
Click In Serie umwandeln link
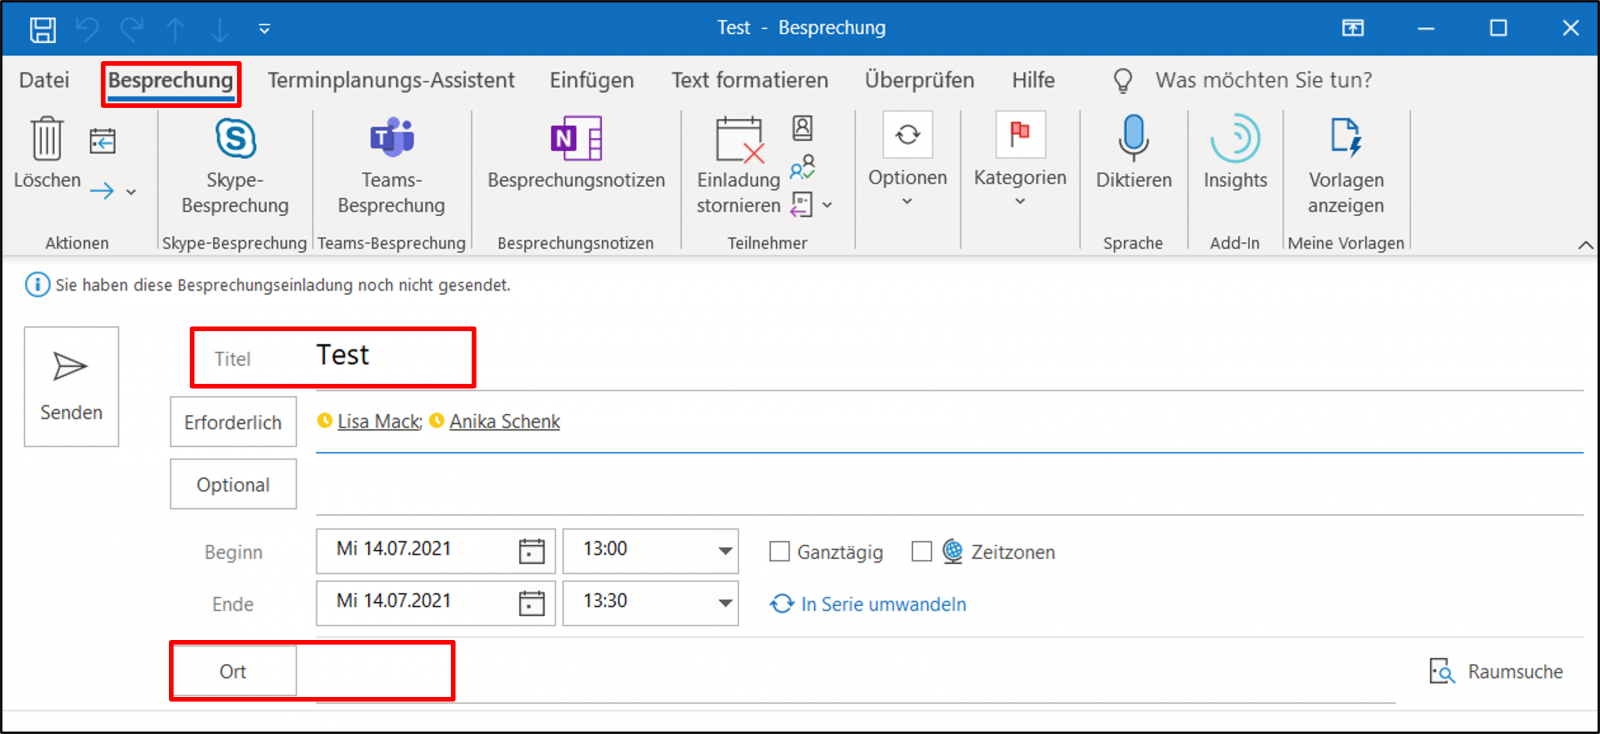868,604
